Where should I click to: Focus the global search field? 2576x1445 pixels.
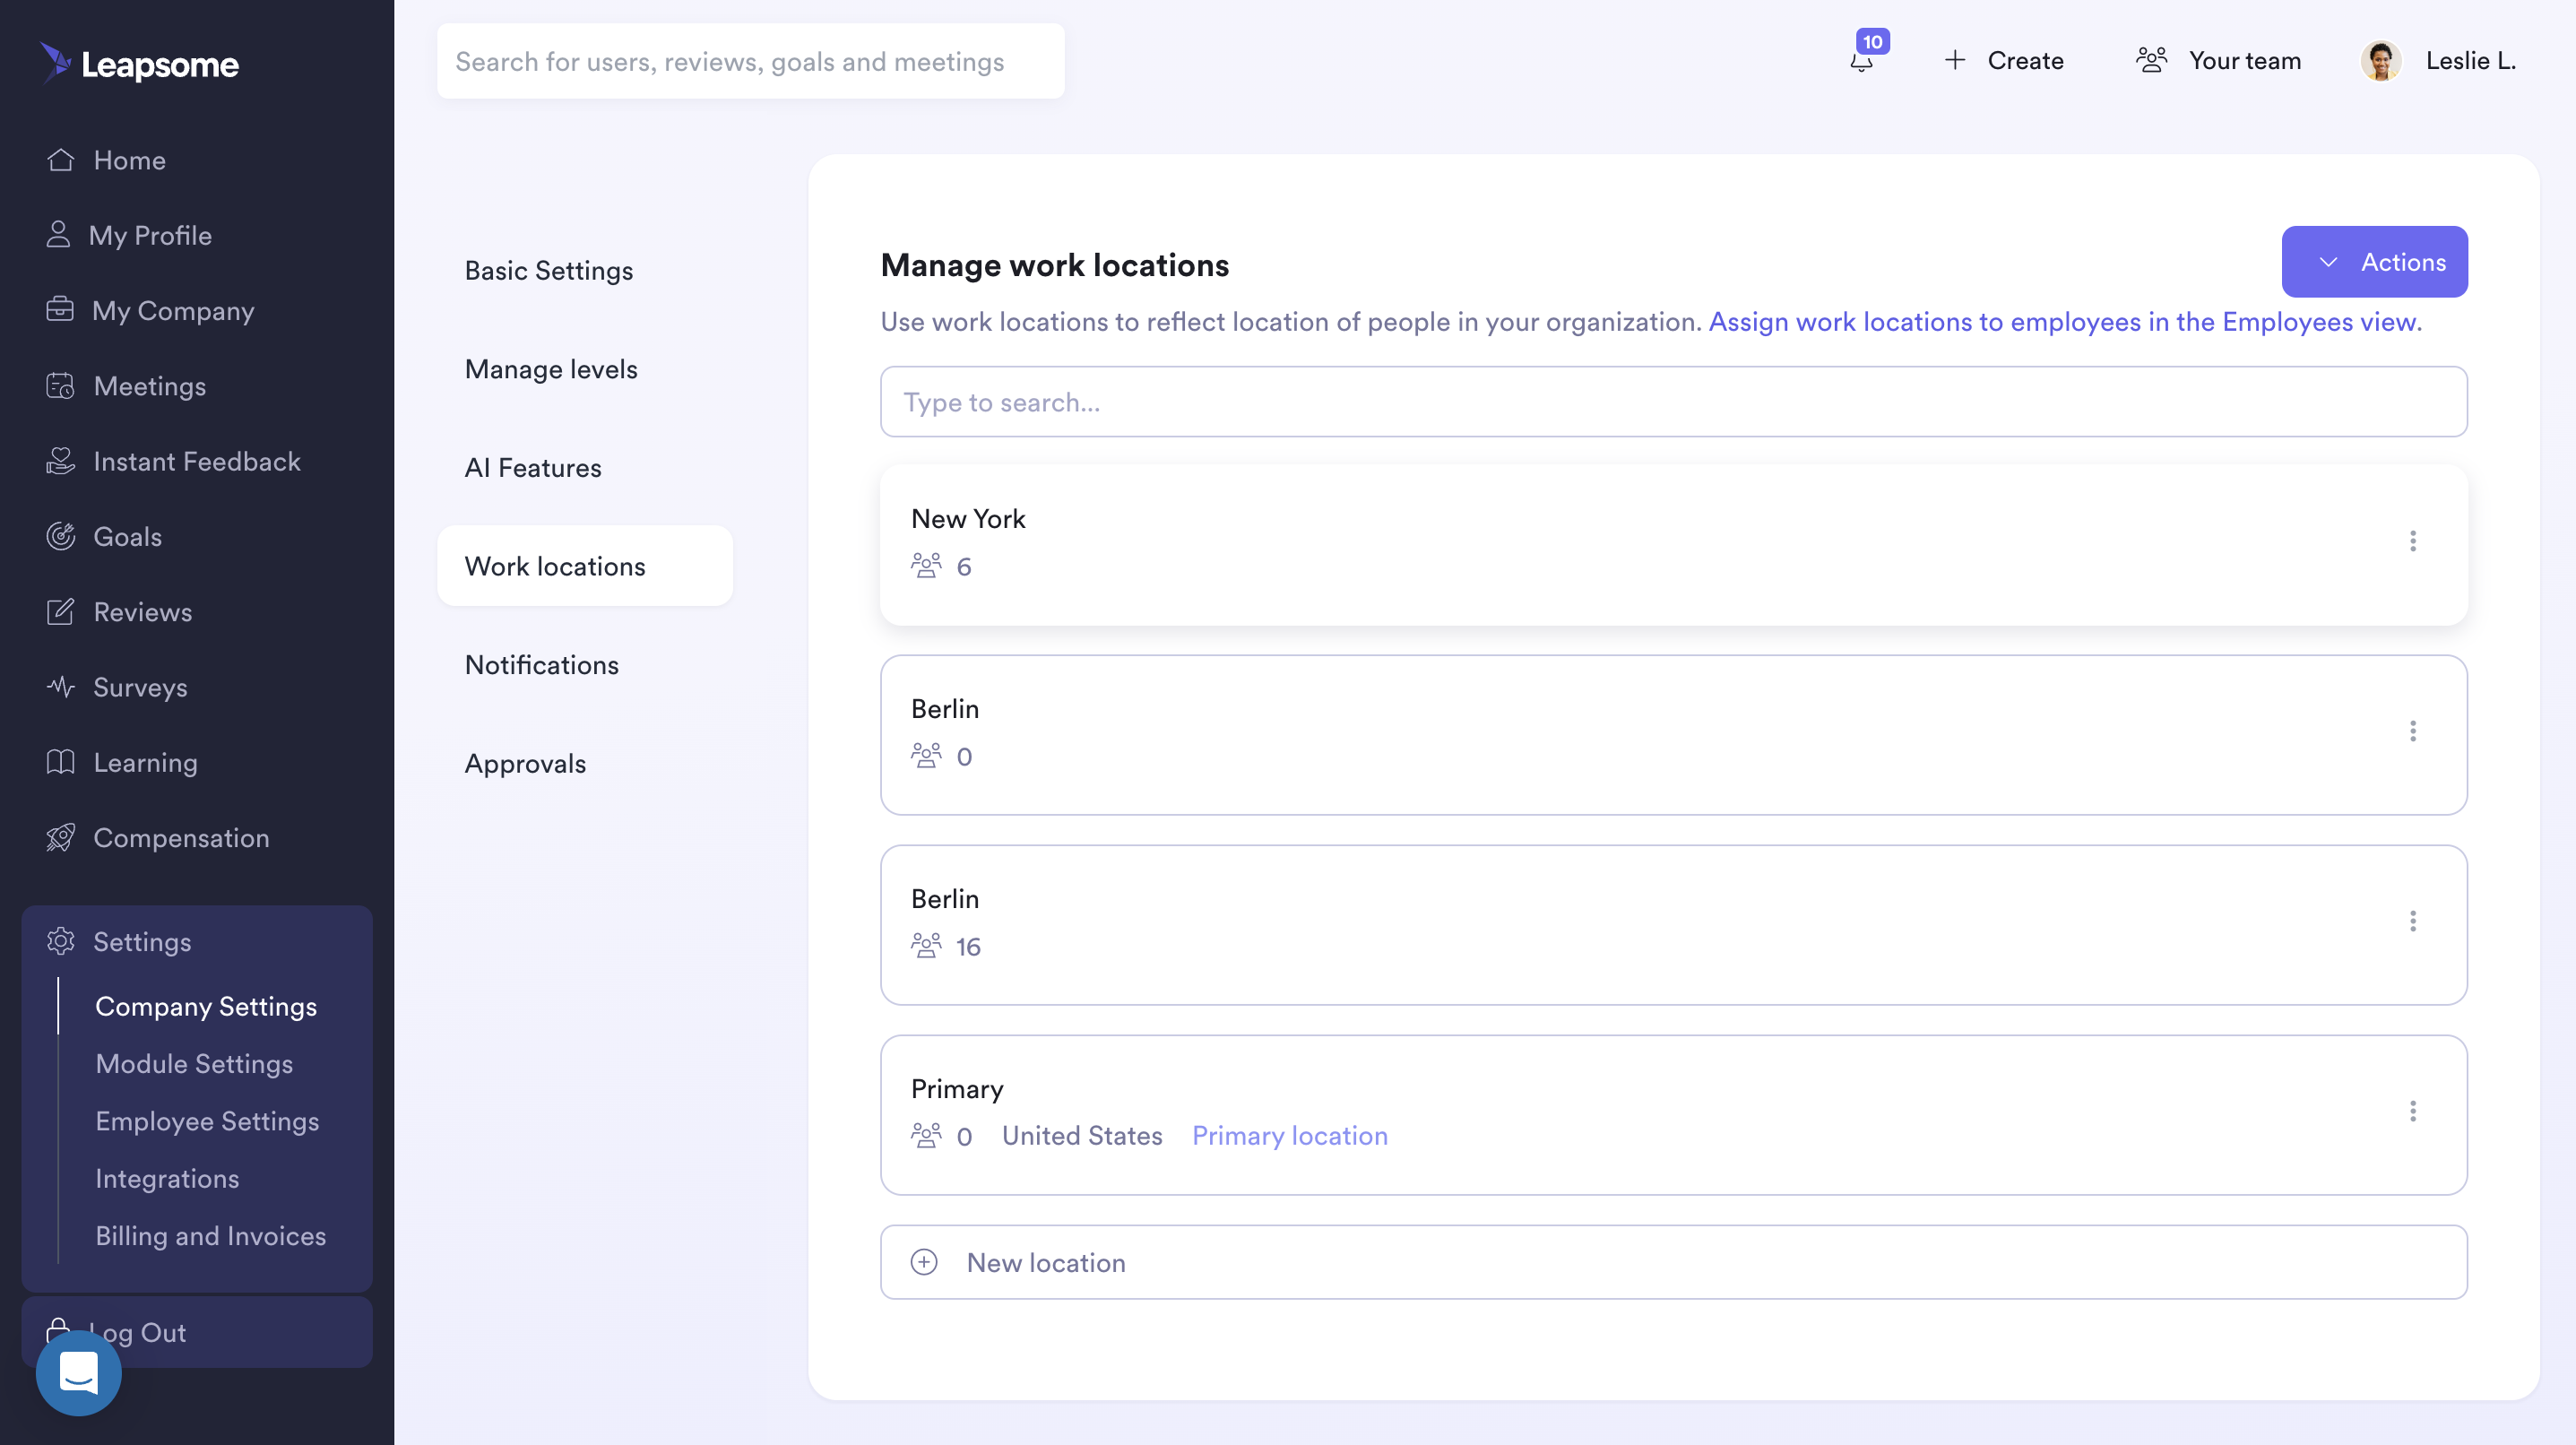[750, 61]
